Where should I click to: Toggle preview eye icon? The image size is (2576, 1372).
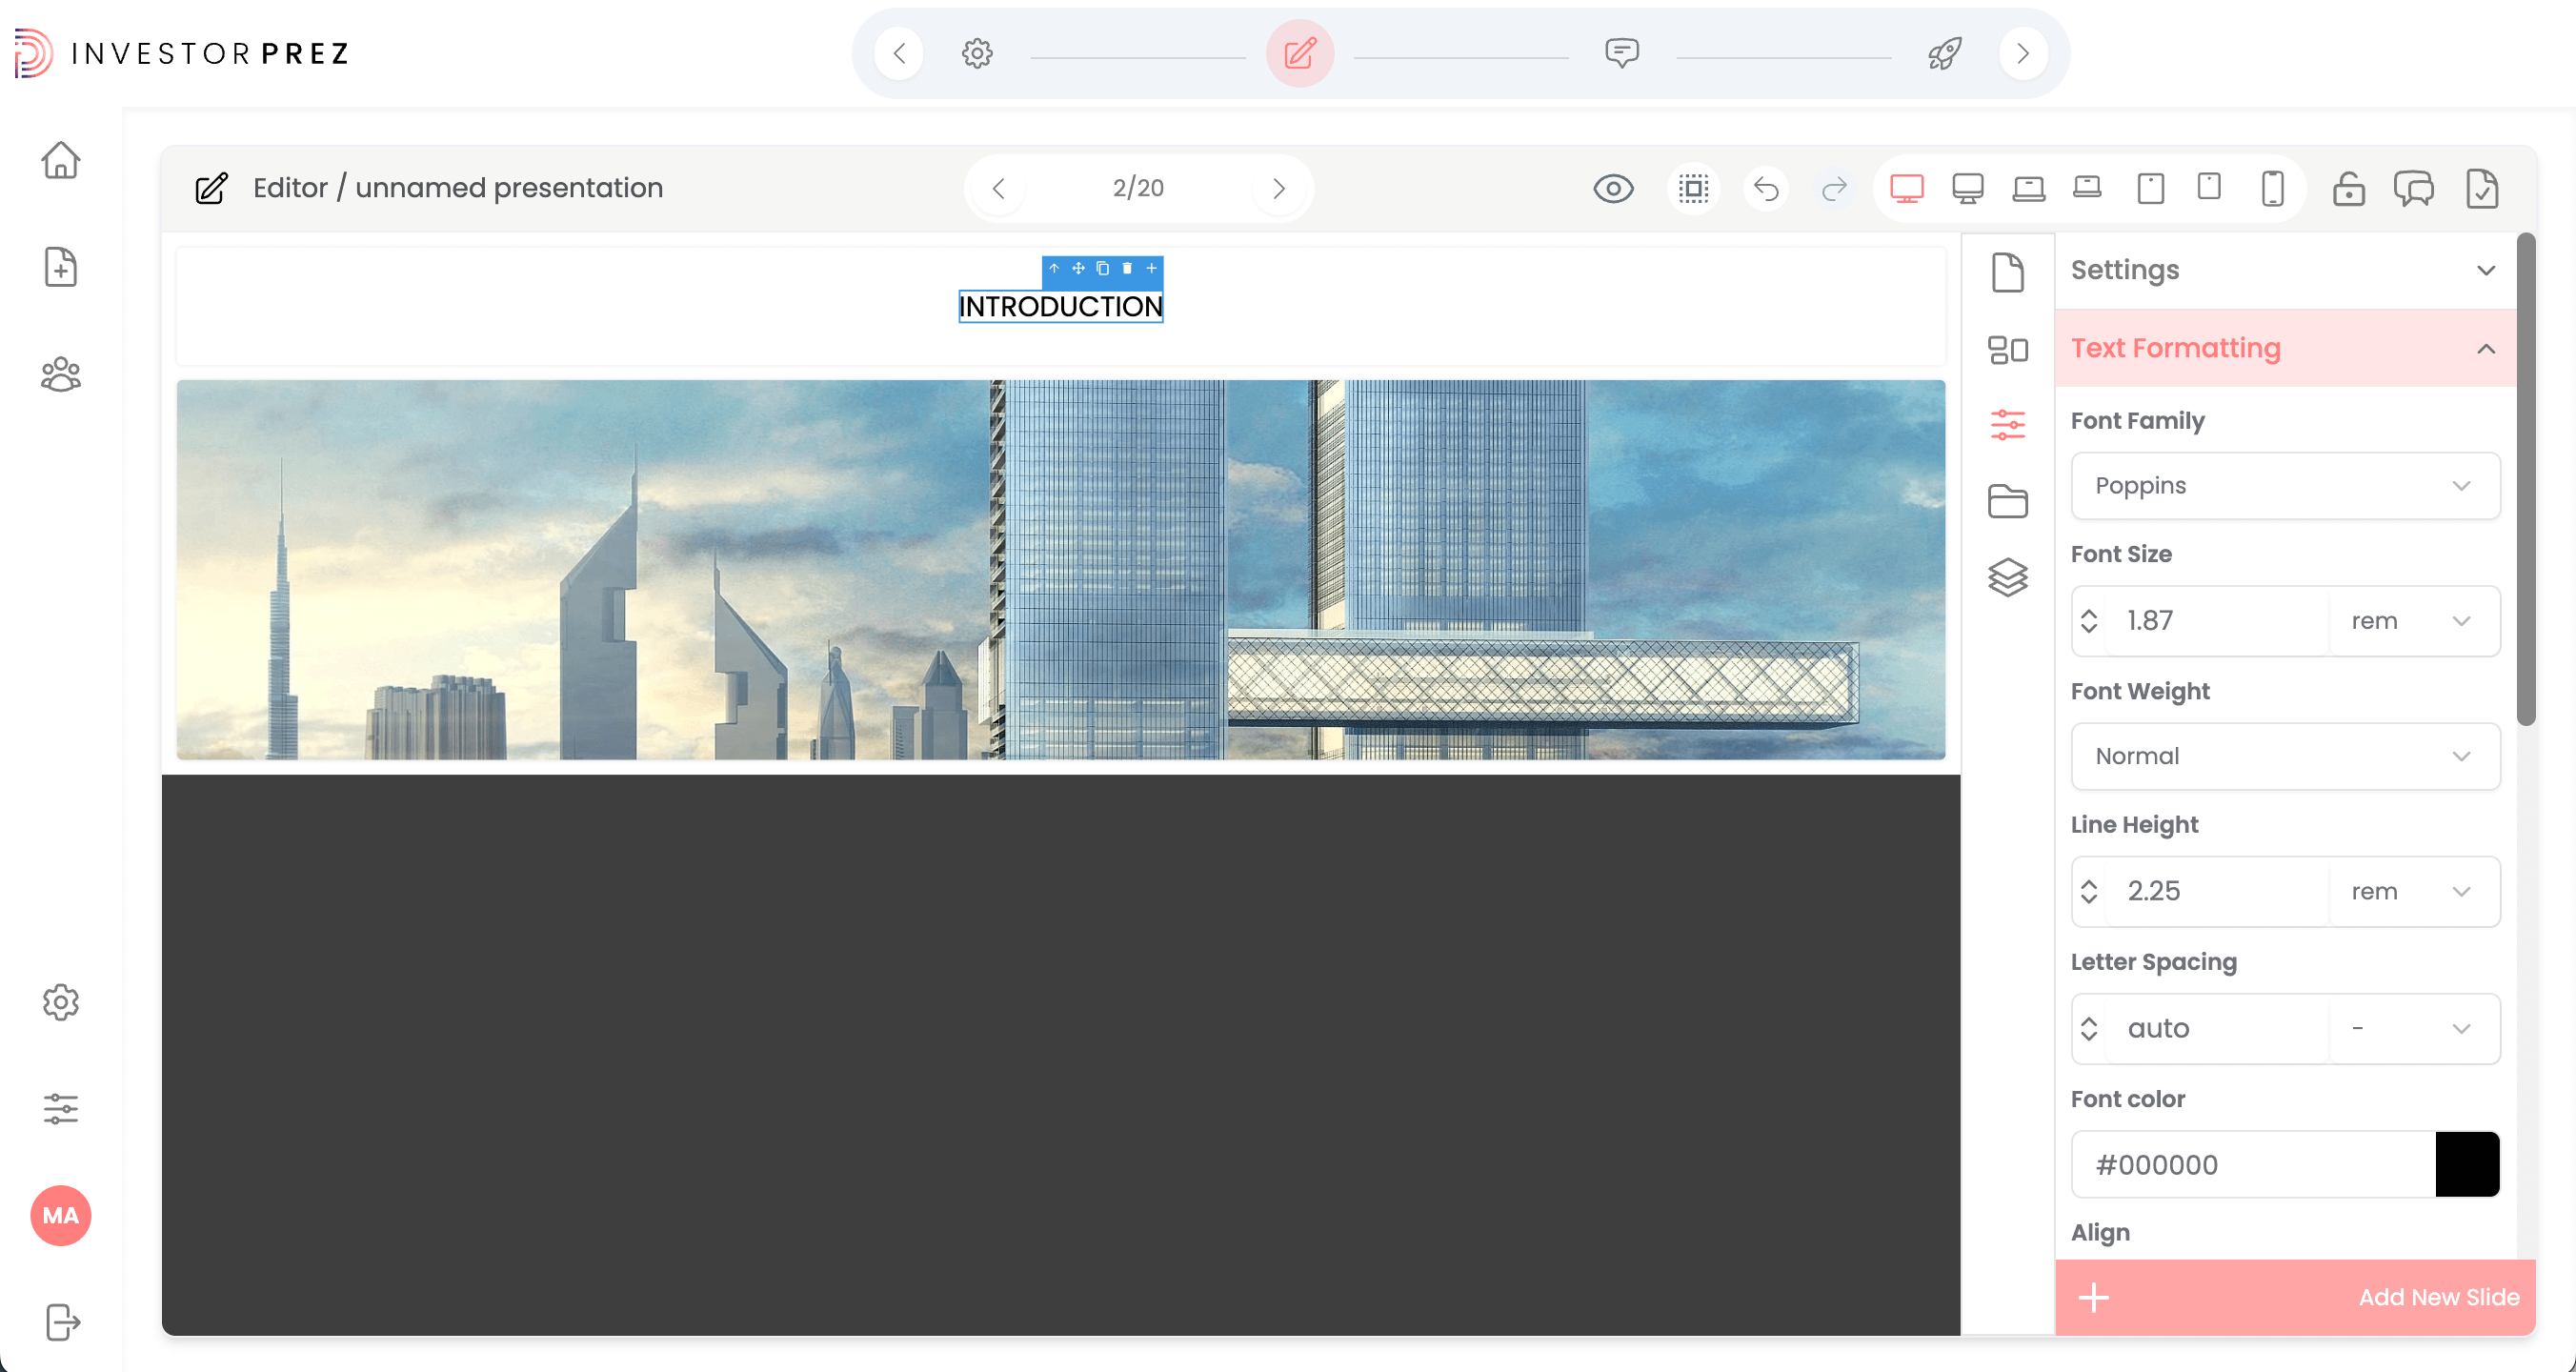[1613, 188]
